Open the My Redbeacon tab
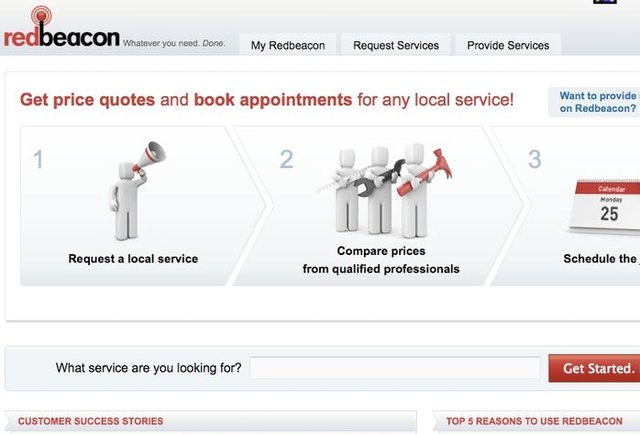Screen dimensions: 640x434 click(288, 45)
